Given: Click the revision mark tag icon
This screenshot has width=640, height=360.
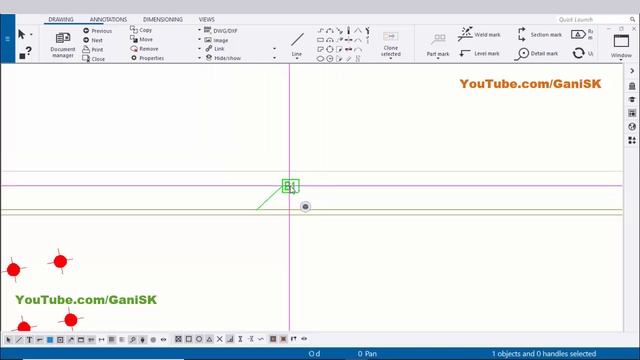Looking at the screenshot, I should point(578,35).
